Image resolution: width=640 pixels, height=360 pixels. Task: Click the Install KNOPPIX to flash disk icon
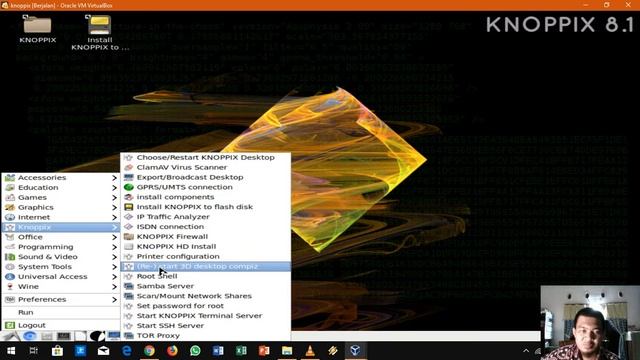129,207
